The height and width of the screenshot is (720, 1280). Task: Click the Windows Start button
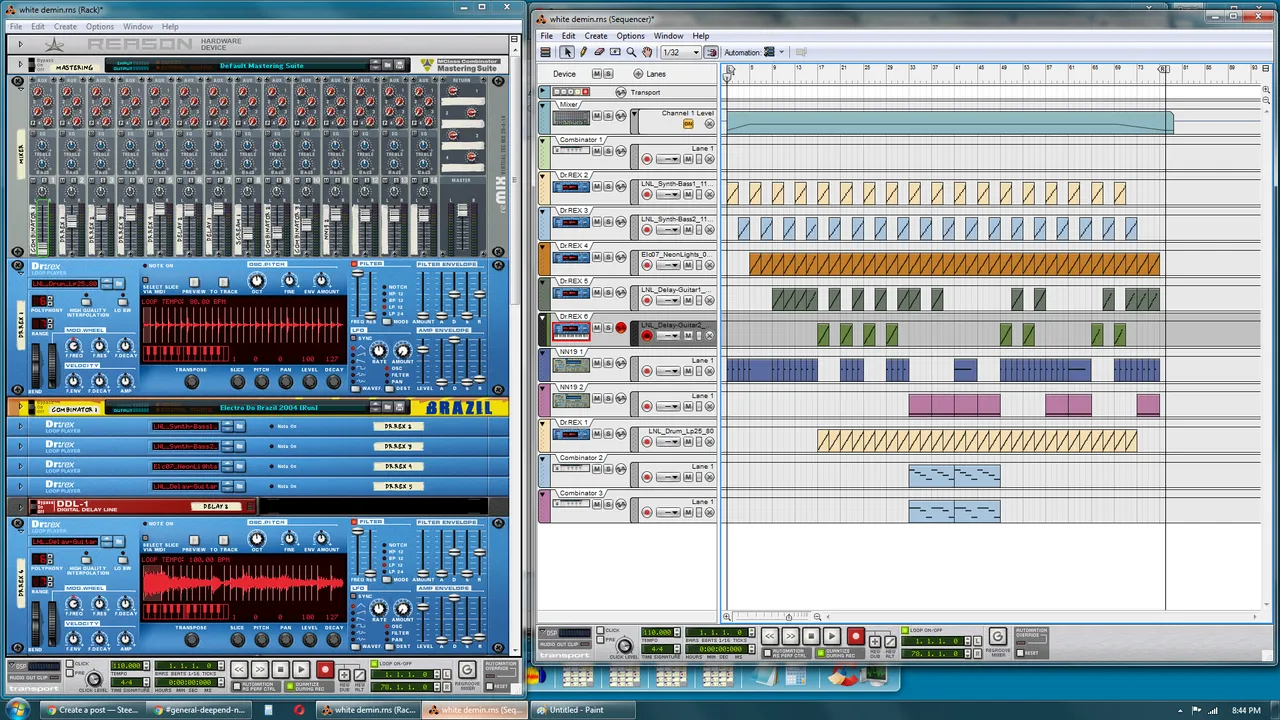(x=19, y=710)
